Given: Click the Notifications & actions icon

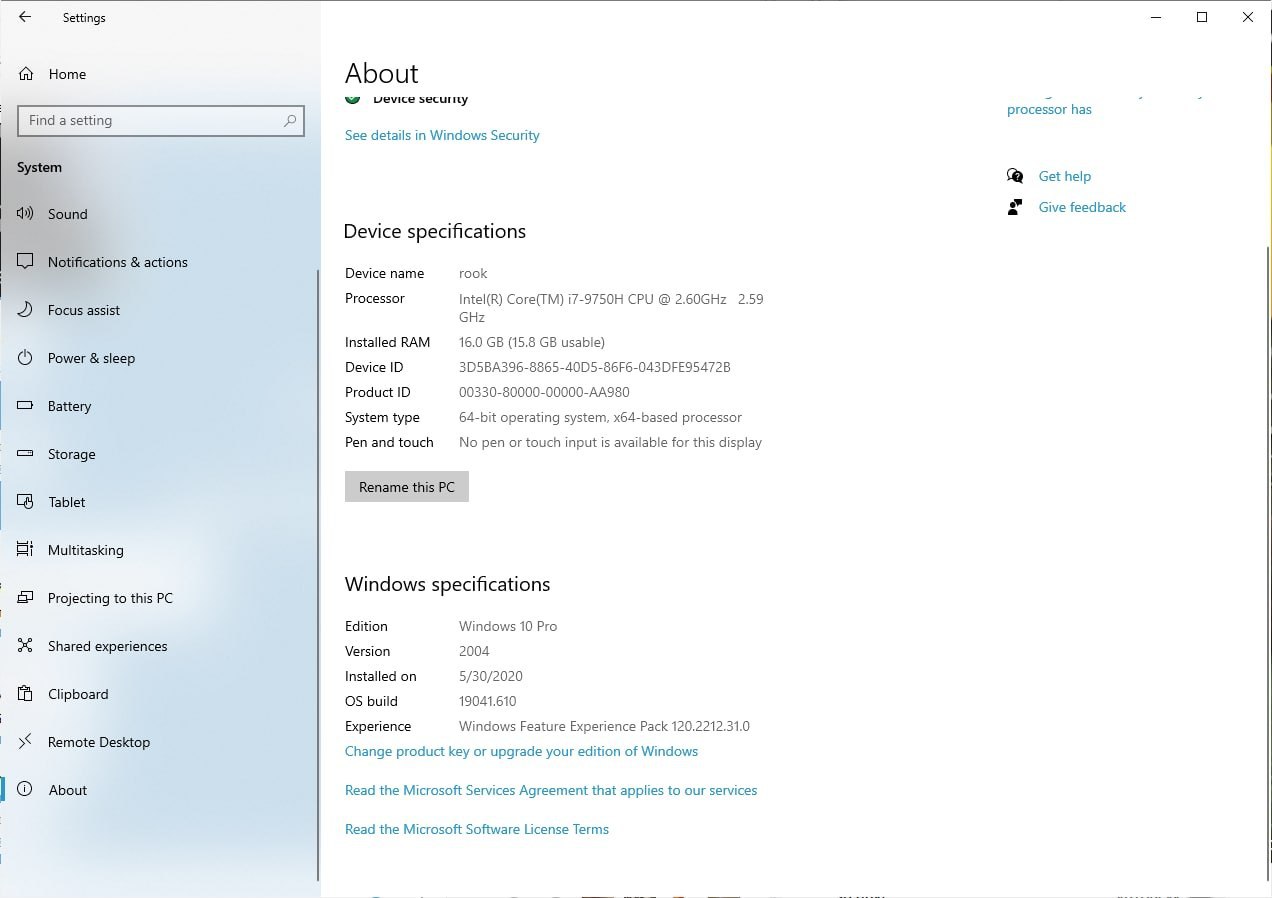Looking at the screenshot, I should tap(26, 262).
